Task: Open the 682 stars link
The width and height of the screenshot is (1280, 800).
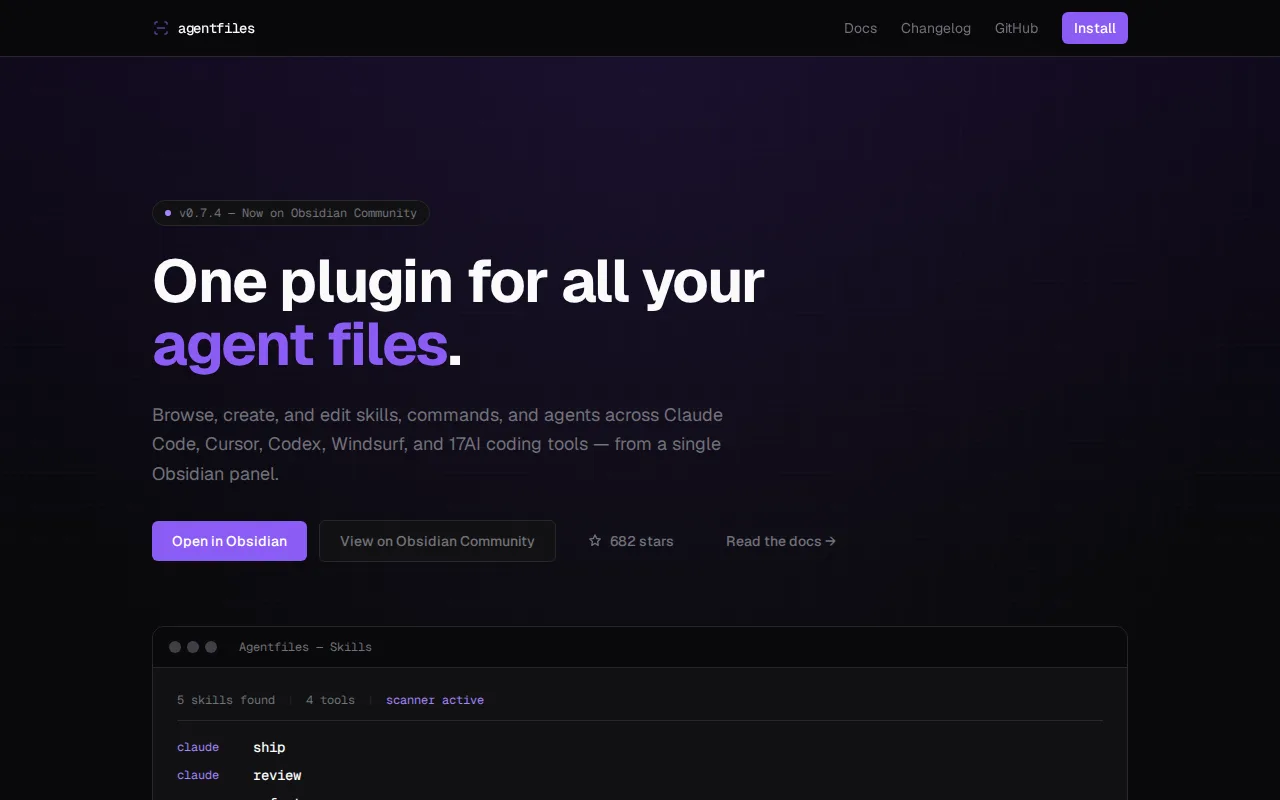Action: tap(631, 541)
